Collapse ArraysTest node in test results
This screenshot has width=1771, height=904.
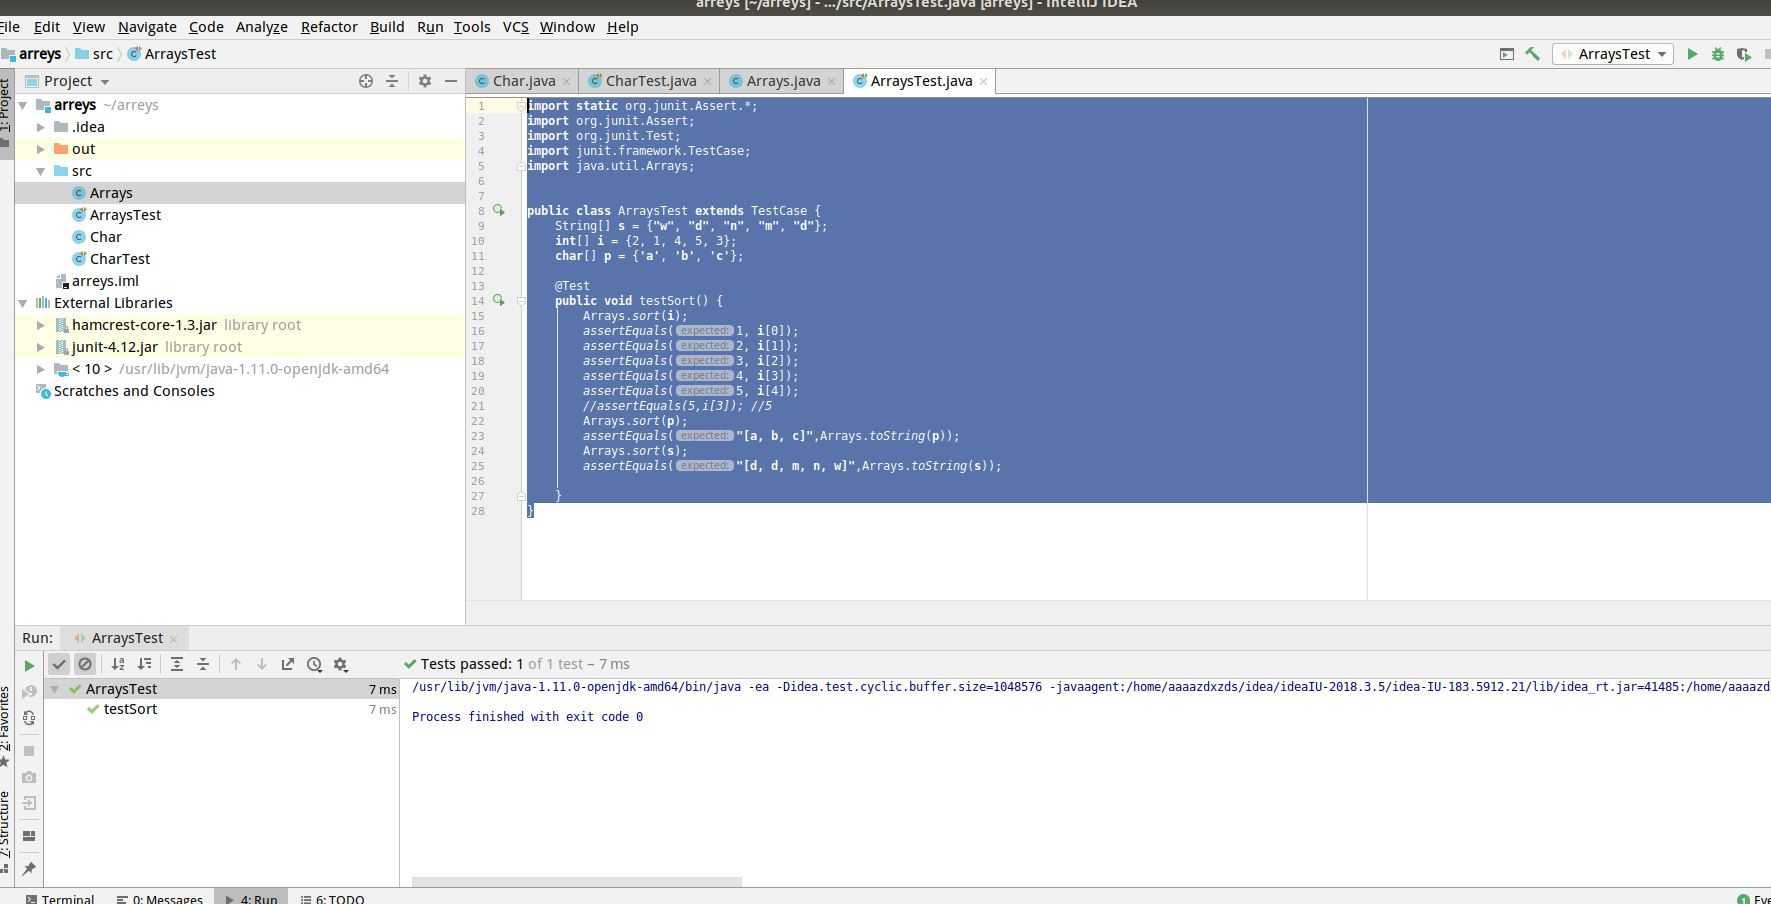[x=55, y=689]
